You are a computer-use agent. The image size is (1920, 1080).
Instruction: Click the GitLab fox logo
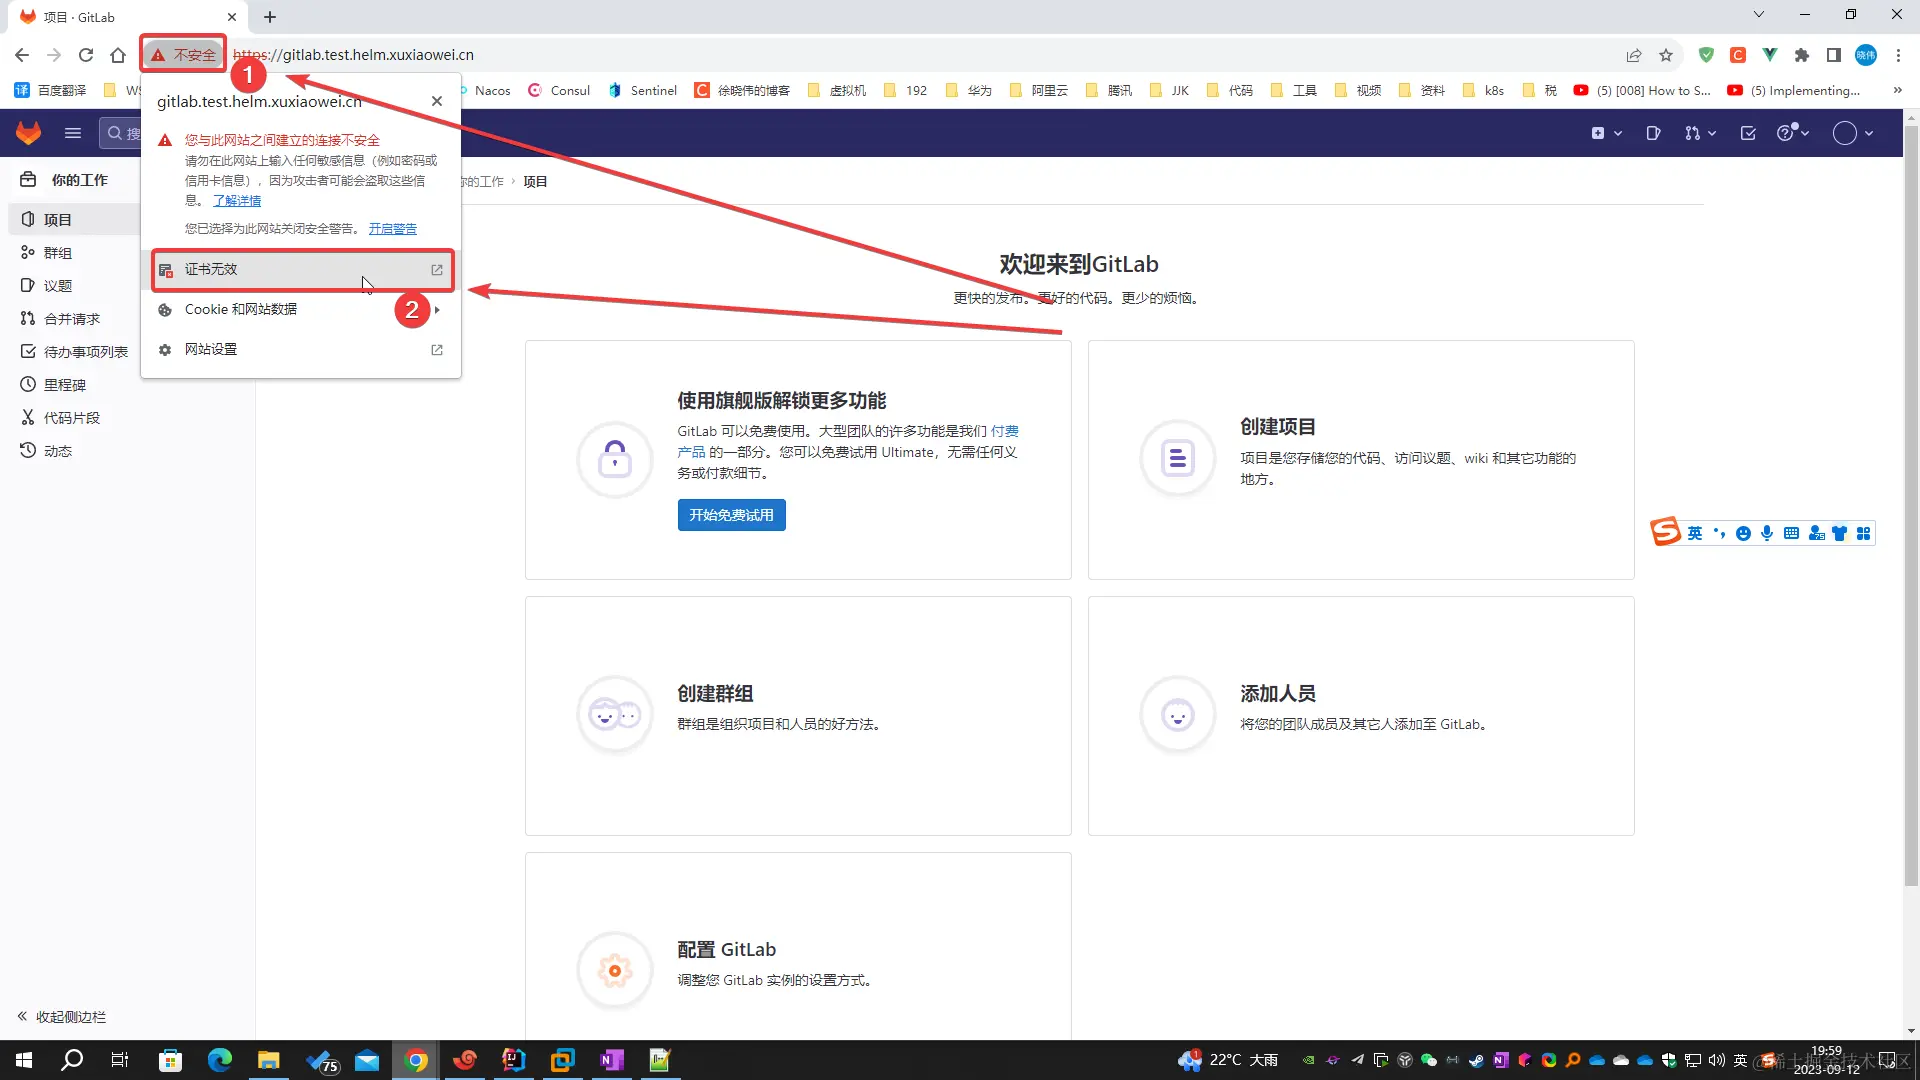pyautogui.click(x=29, y=133)
